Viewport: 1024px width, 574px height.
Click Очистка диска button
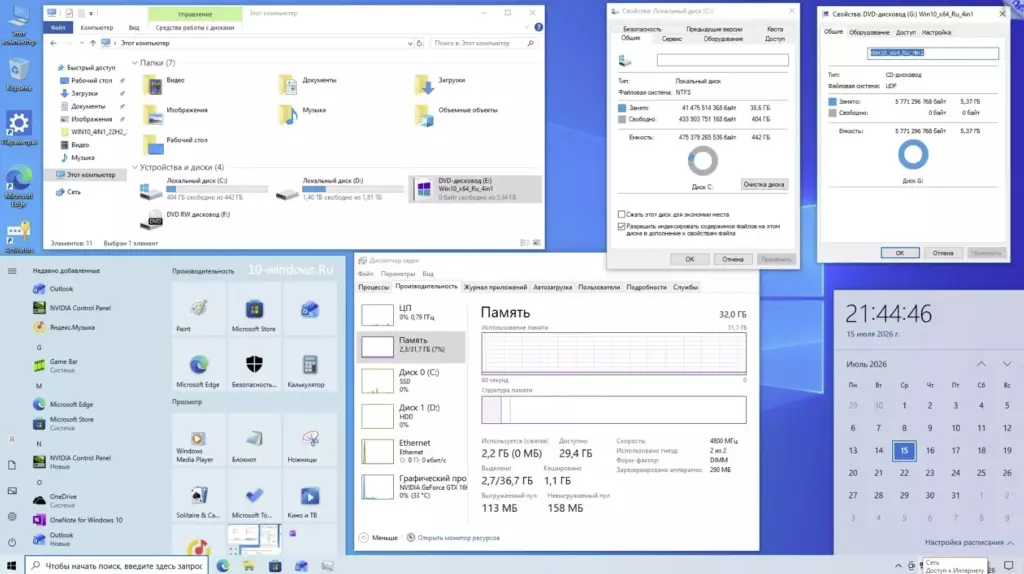[763, 184]
